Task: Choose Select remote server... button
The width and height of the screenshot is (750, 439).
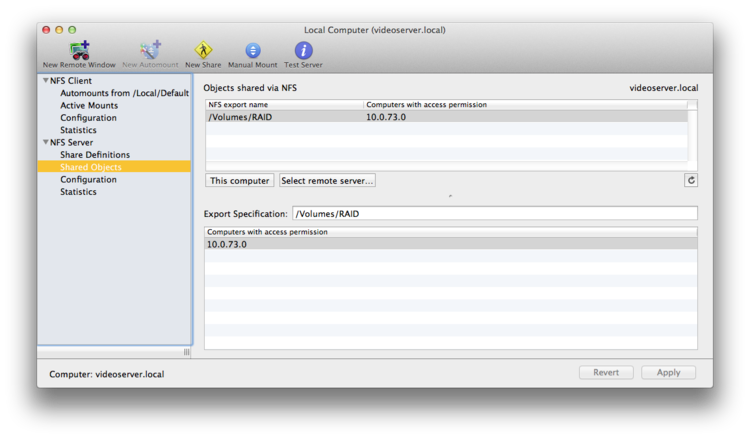Action: [x=327, y=180]
